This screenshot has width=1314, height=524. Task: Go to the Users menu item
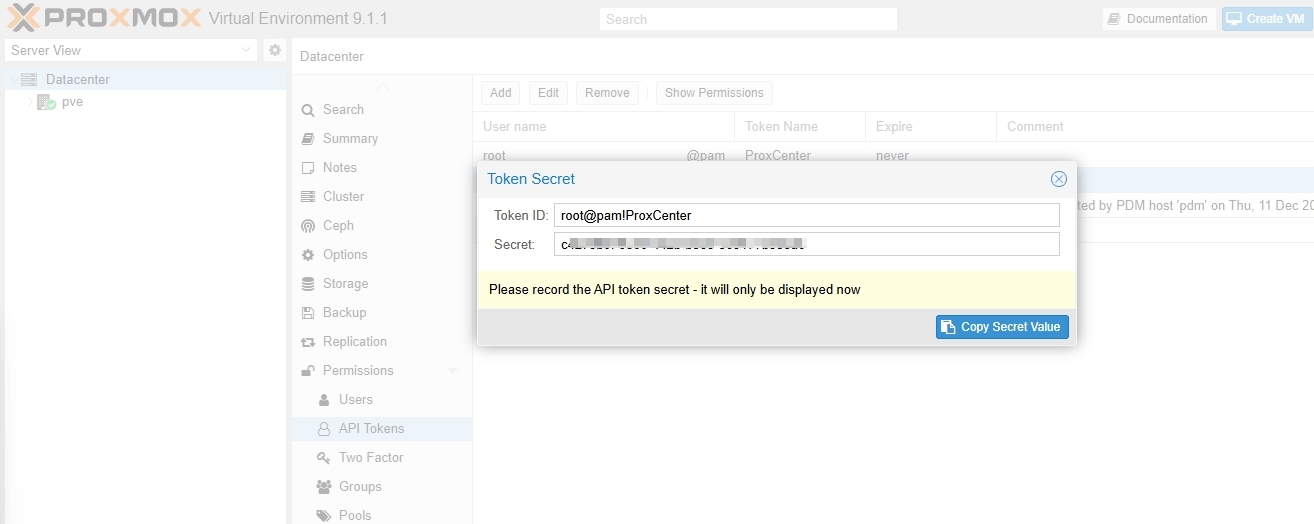[x=355, y=400]
